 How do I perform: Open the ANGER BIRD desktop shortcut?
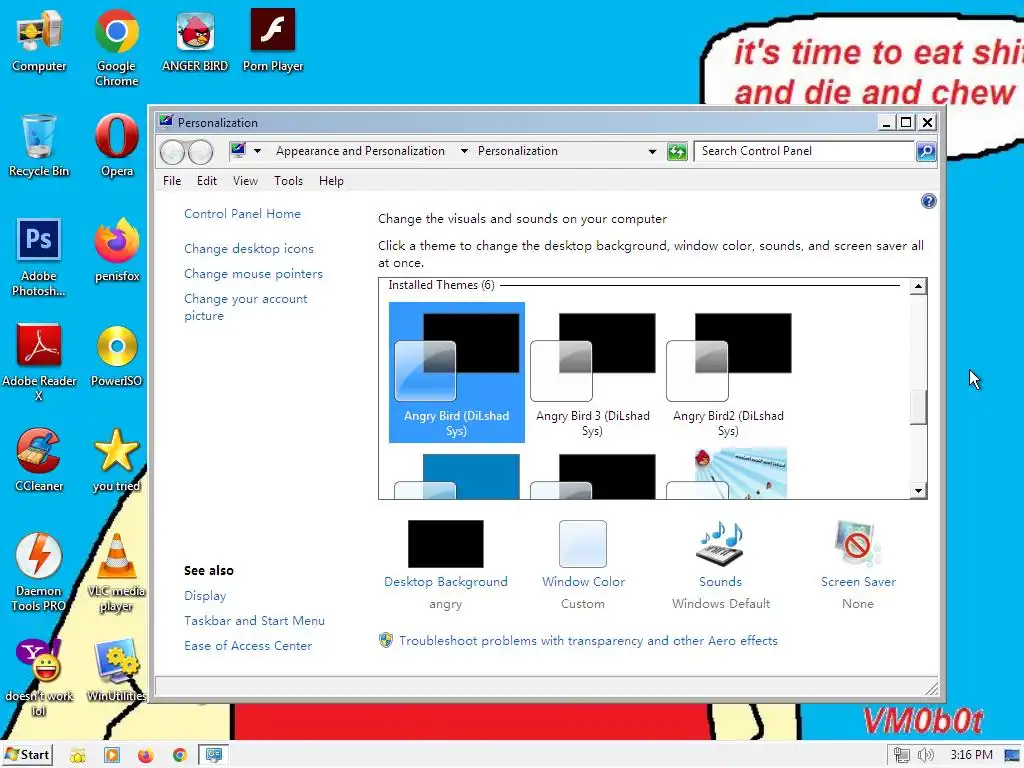tap(195, 40)
